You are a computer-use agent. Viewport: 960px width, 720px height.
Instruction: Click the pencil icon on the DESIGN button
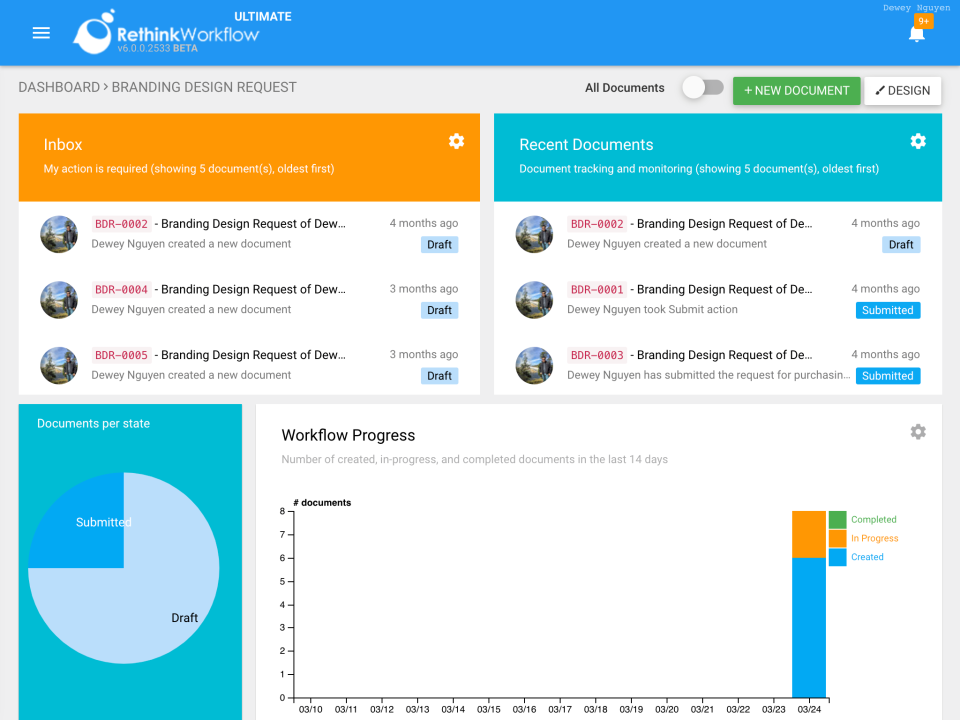coord(881,90)
